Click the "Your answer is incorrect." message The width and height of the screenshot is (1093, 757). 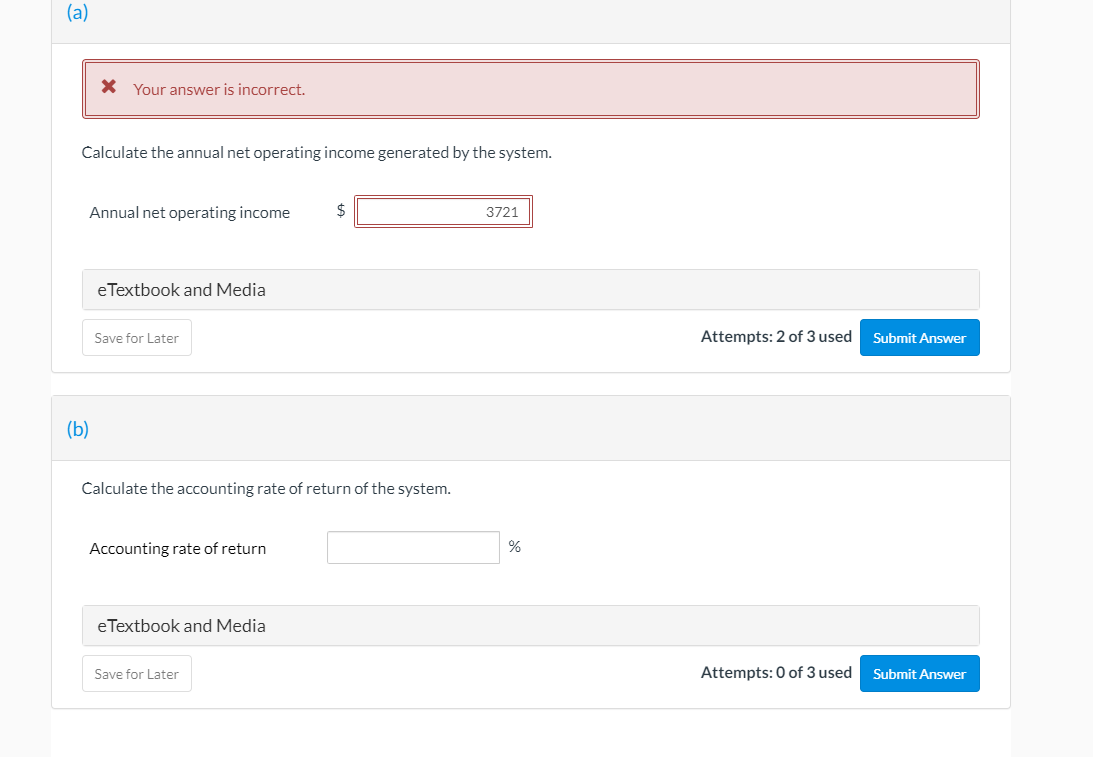tap(219, 89)
